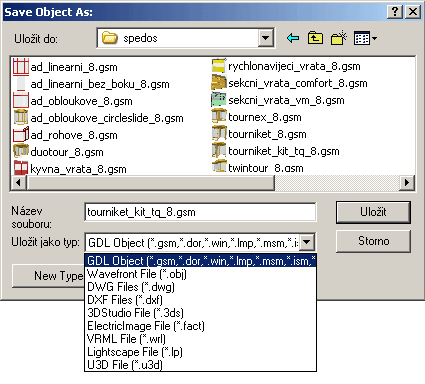Screen dimensions: 425x384
Task: Go back using the blue arrow icon
Action: pyautogui.click(x=293, y=38)
